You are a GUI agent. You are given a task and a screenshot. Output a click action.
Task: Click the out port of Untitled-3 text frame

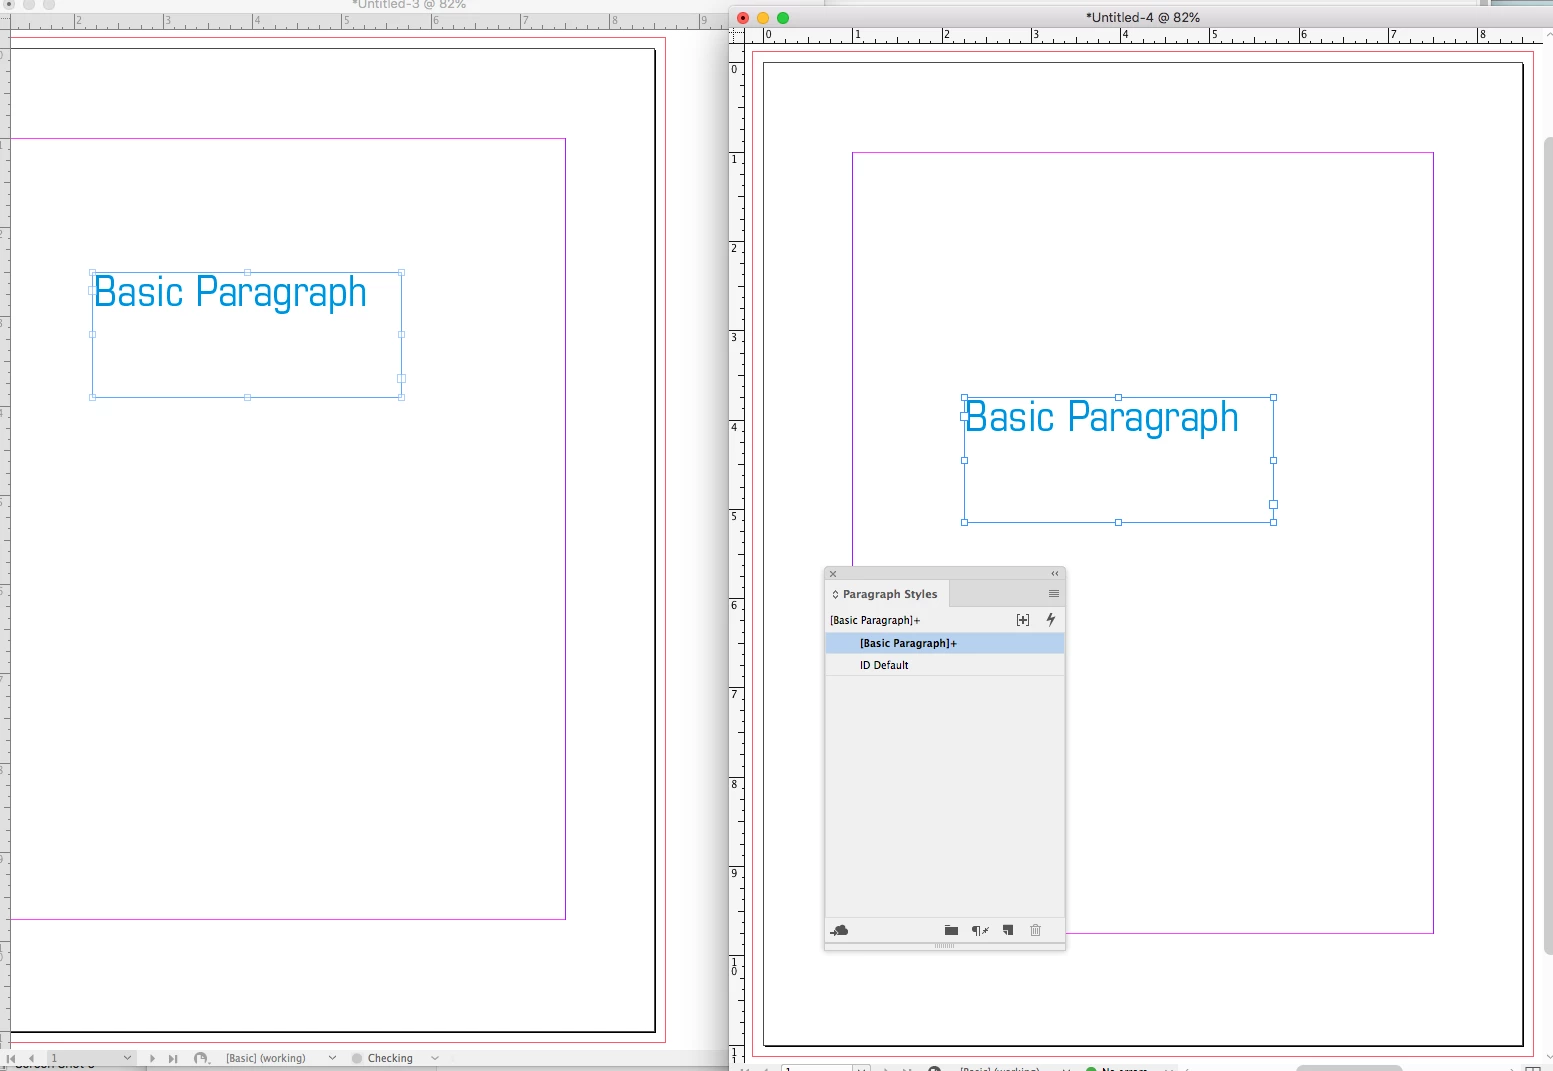[401, 379]
